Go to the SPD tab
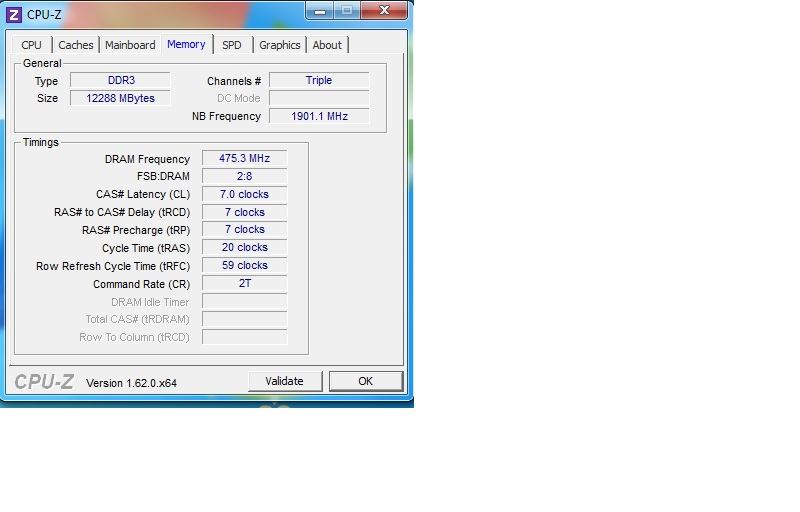Image resolution: width=800 pixels, height=512 pixels. point(232,45)
